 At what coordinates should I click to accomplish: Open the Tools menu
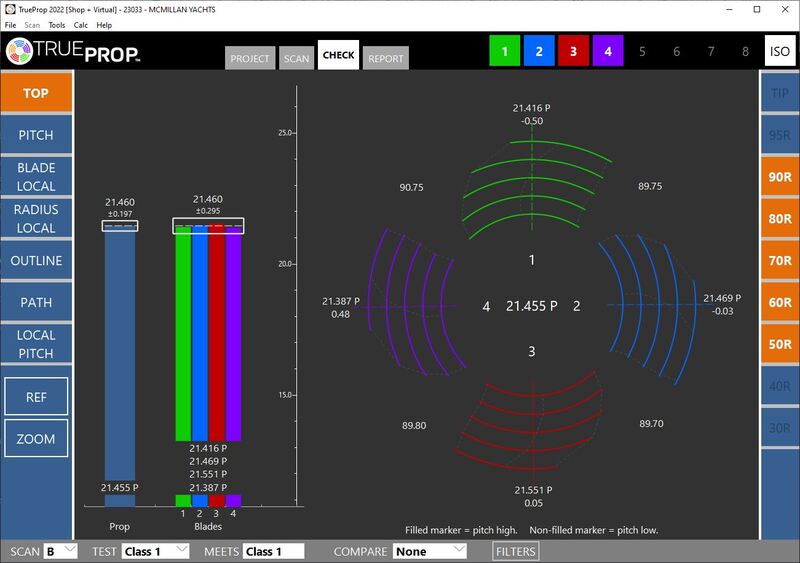coord(57,24)
